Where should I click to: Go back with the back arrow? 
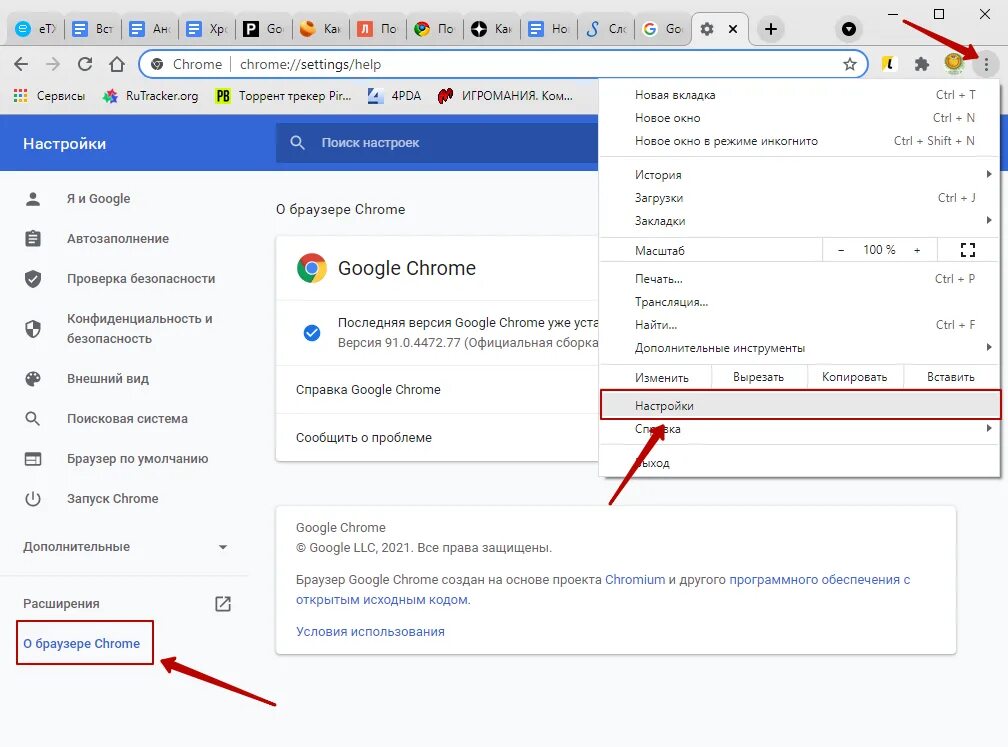point(21,64)
